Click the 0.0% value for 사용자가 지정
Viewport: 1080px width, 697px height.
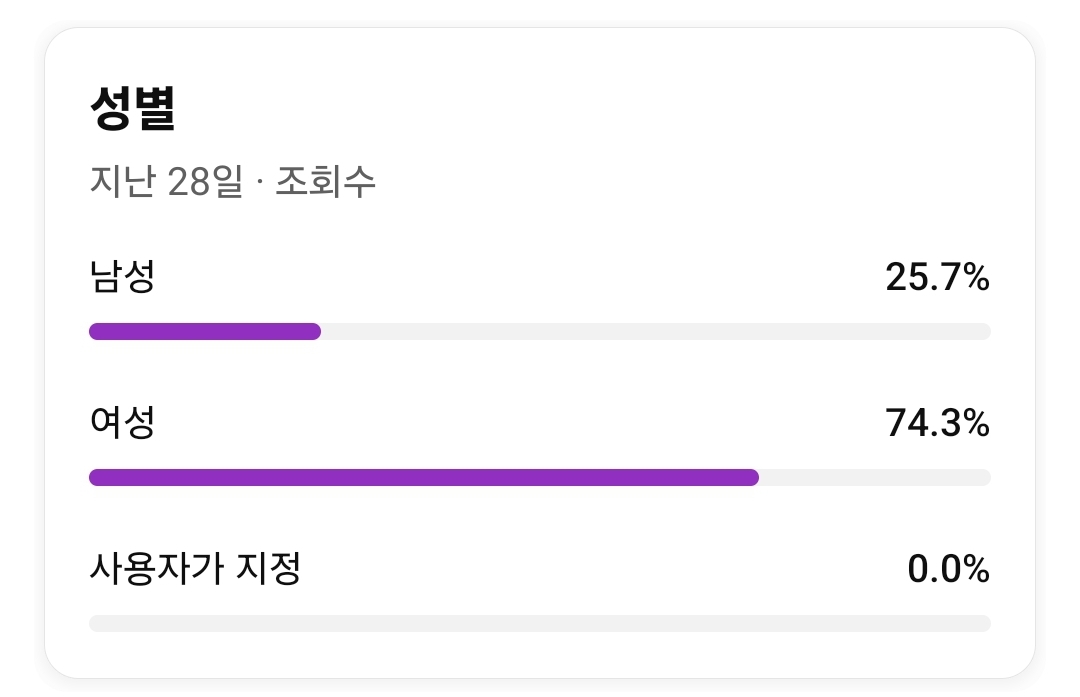pyautogui.click(x=948, y=570)
